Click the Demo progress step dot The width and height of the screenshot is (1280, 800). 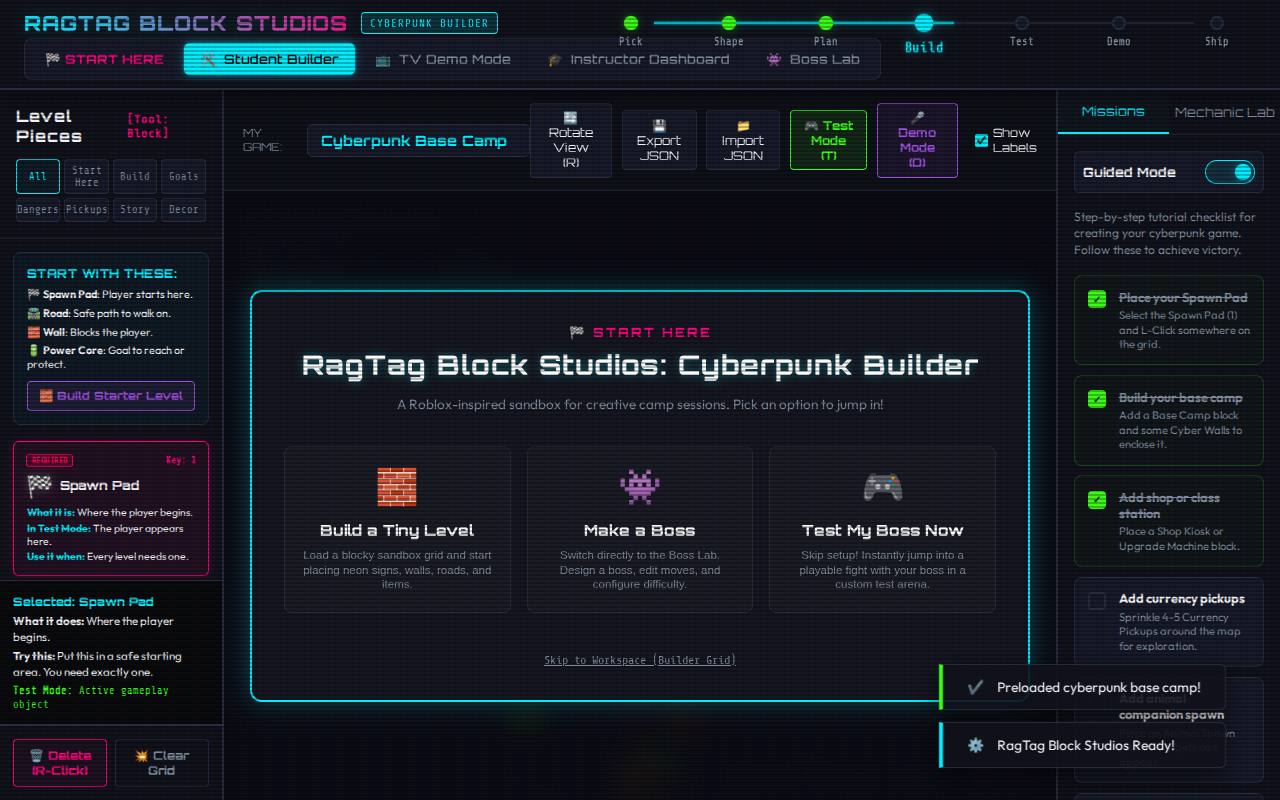coord(1118,23)
